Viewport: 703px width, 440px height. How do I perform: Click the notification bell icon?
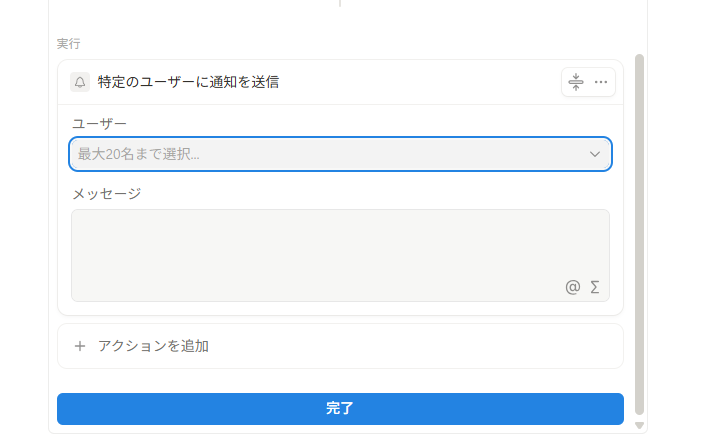coord(80,82)
